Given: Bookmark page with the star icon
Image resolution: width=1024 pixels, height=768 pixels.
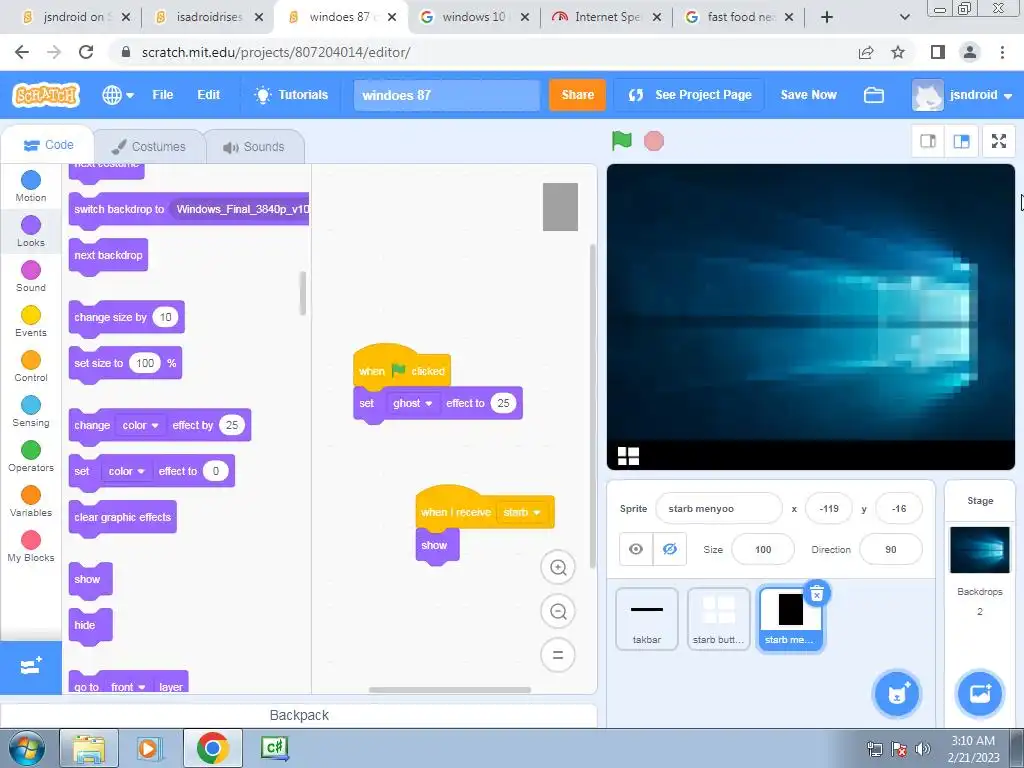Looking at the screenshot, I should [898, 52].
